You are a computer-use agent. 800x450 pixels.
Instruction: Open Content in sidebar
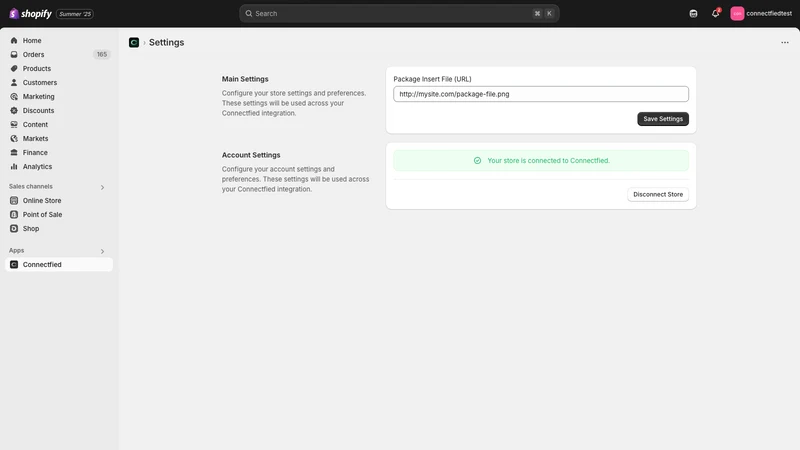[35, 124]
